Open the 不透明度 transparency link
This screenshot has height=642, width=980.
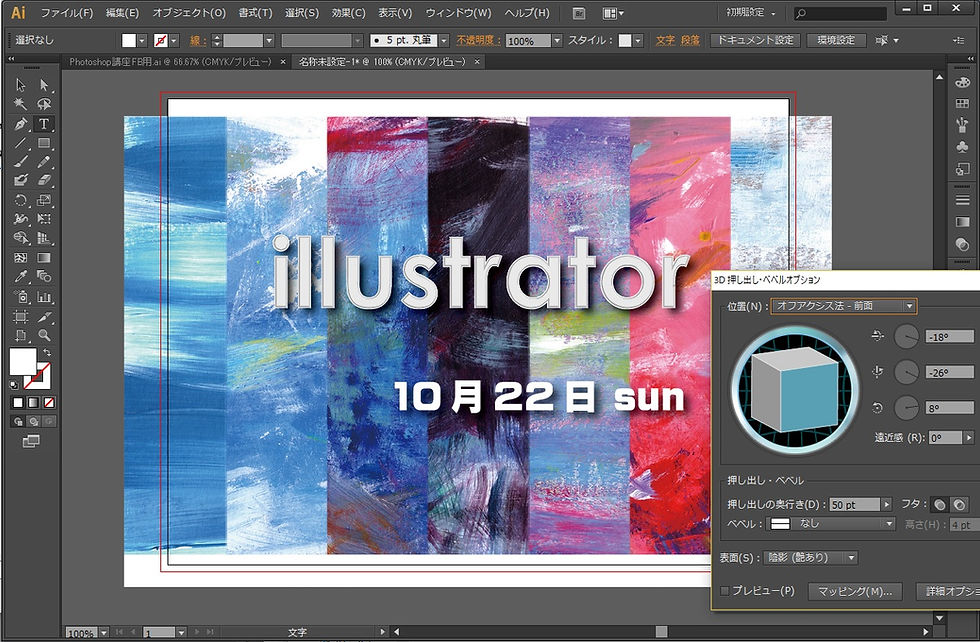pyautogui.click(x=478, y=41)
